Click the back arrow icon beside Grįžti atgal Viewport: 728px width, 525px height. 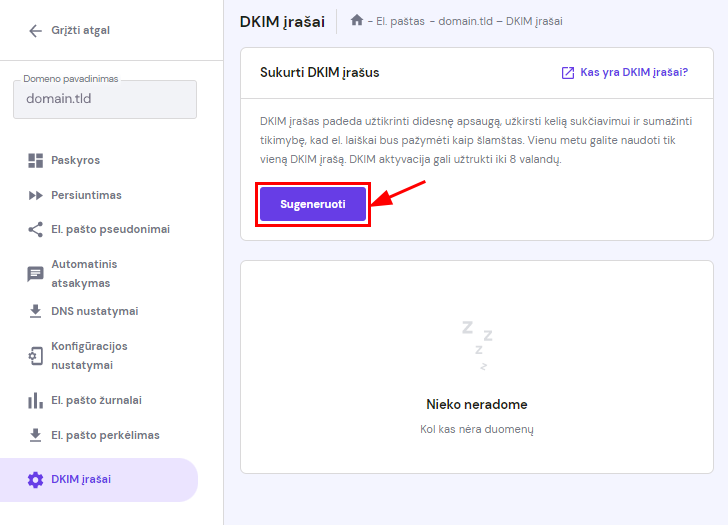(36, 30)
